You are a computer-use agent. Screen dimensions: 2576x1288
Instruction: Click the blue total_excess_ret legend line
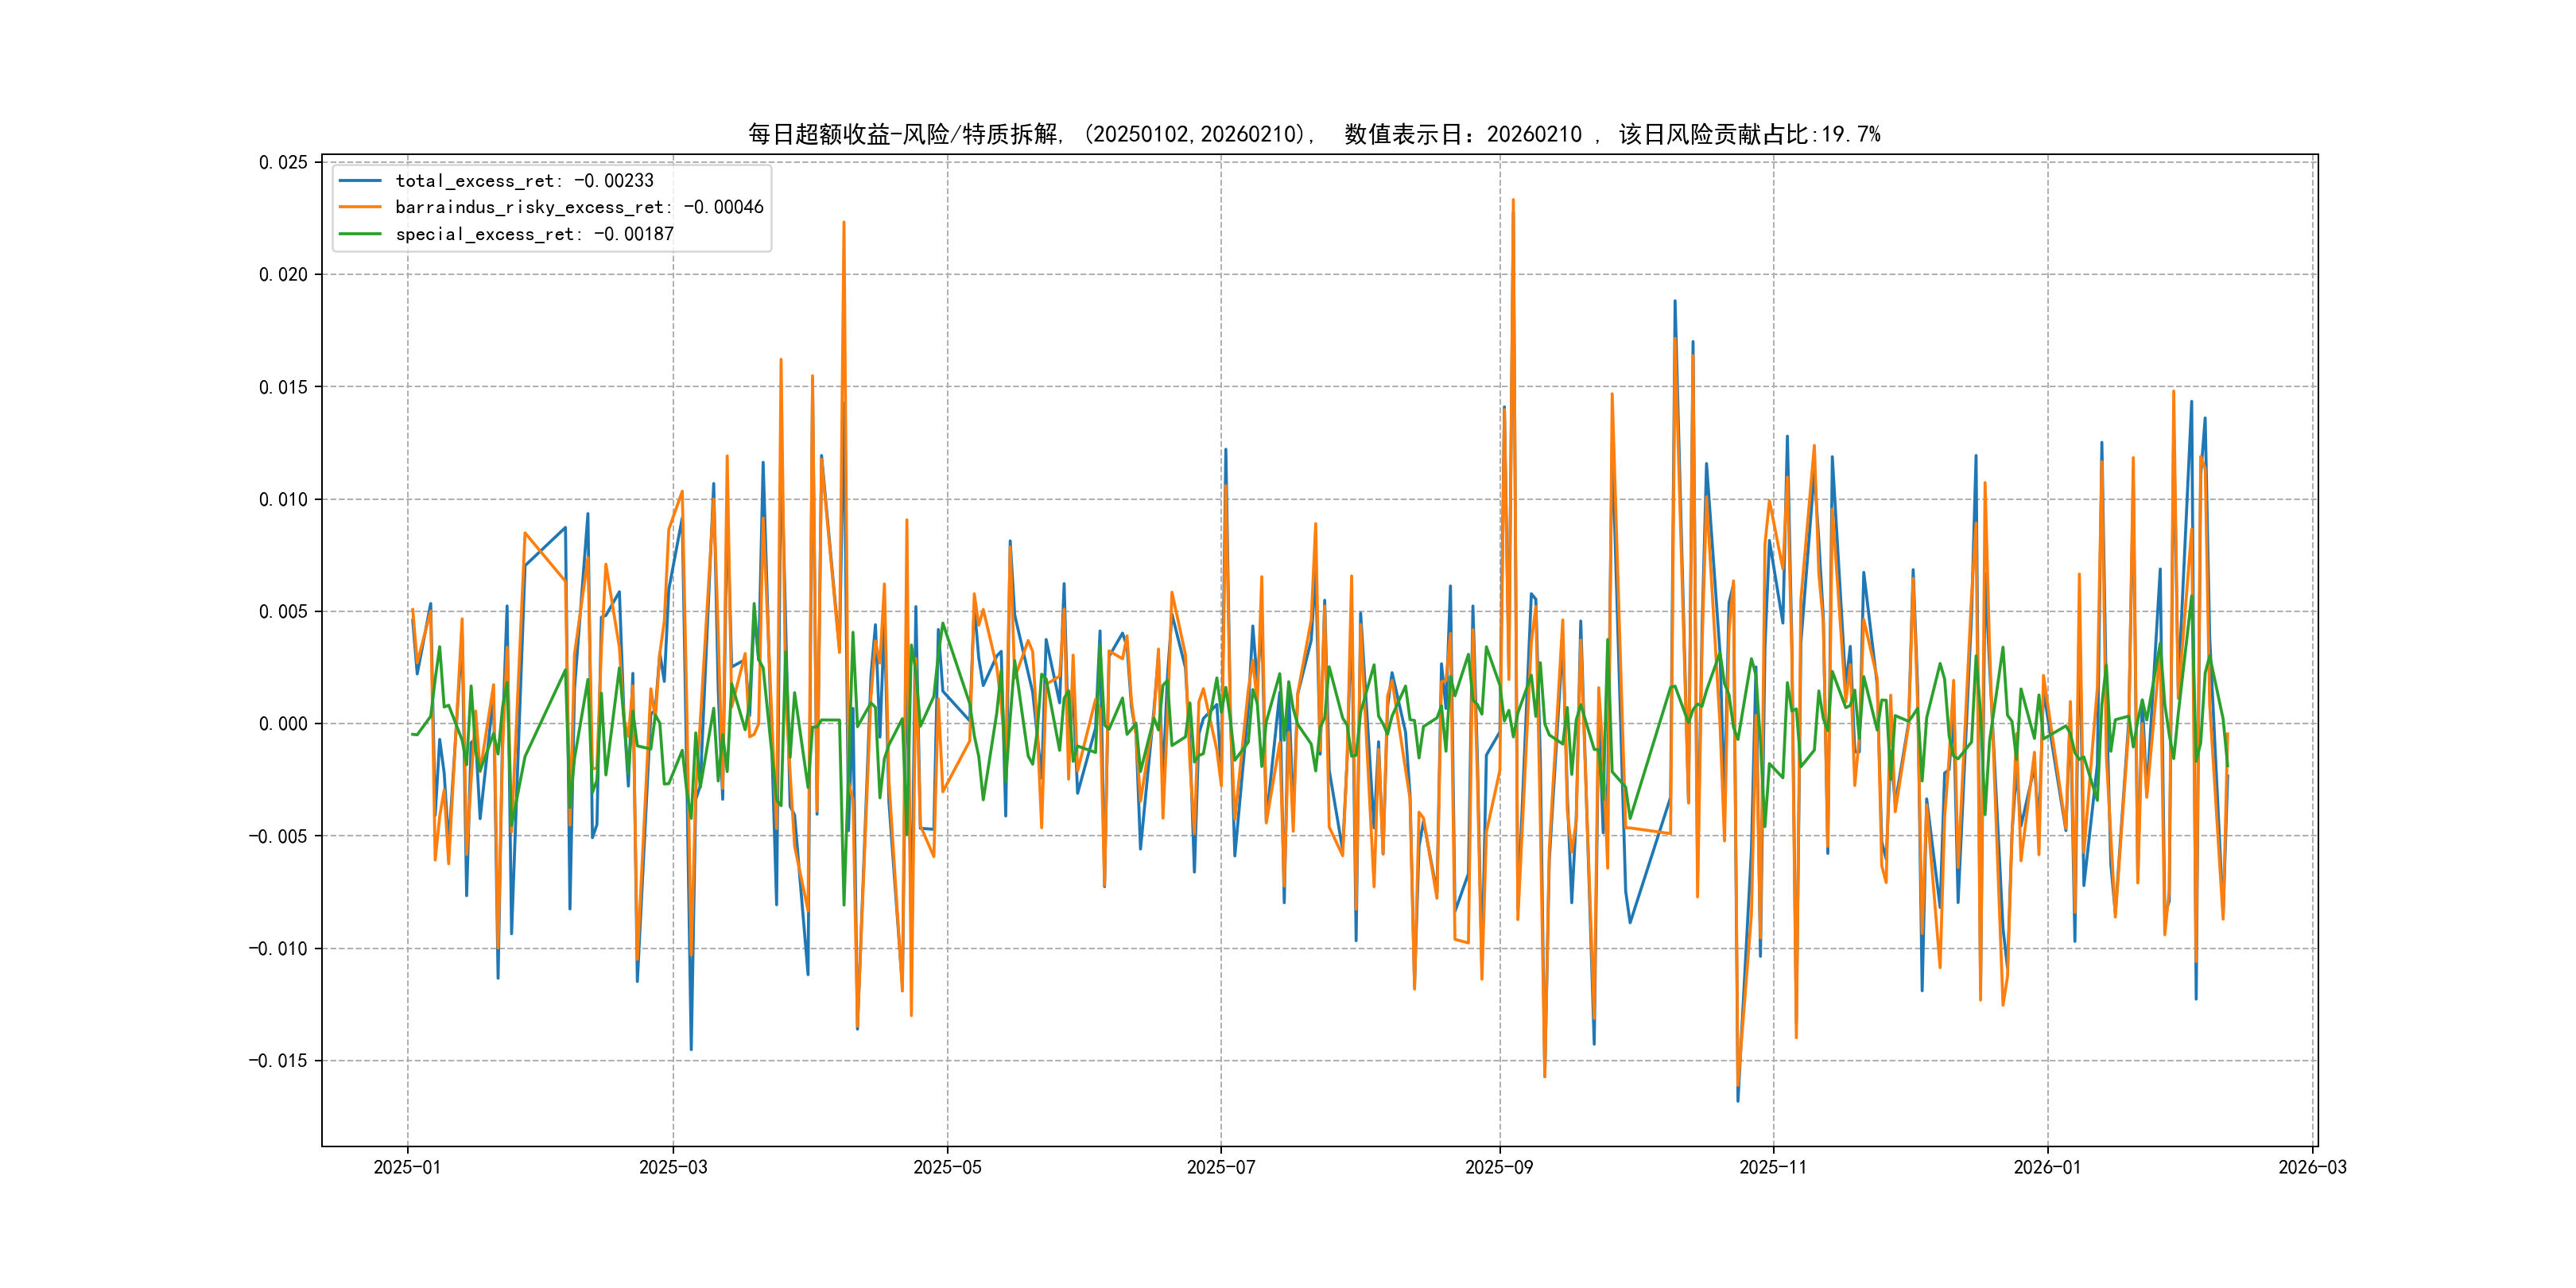tap(360, 181)
